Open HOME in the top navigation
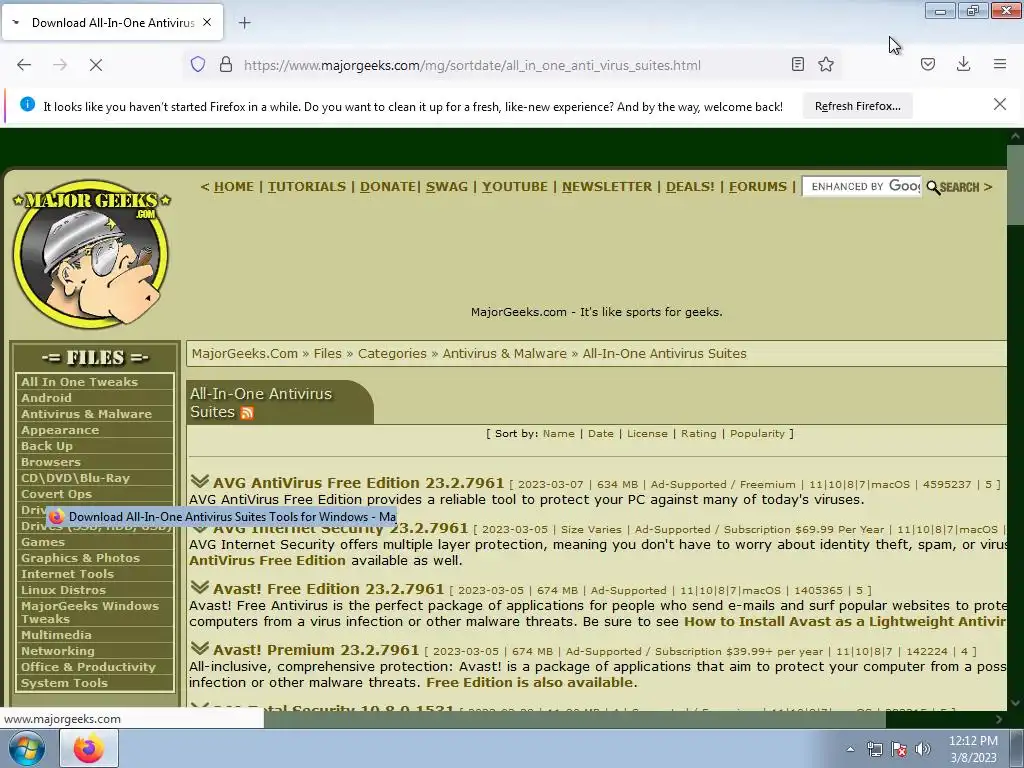The height and width of the screenshot is (768, 1024). [x=234, y=187]
